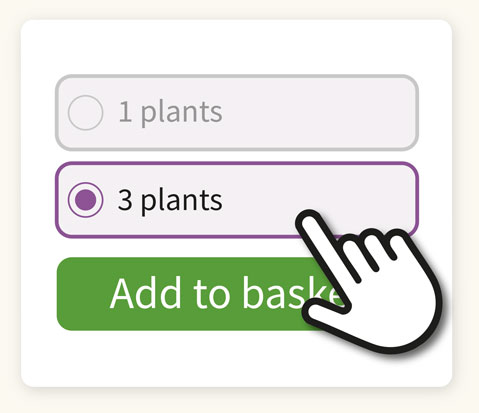Screen dimensions: 479x413
Task: Click the white card below the green button
Action: pos(237,360)
